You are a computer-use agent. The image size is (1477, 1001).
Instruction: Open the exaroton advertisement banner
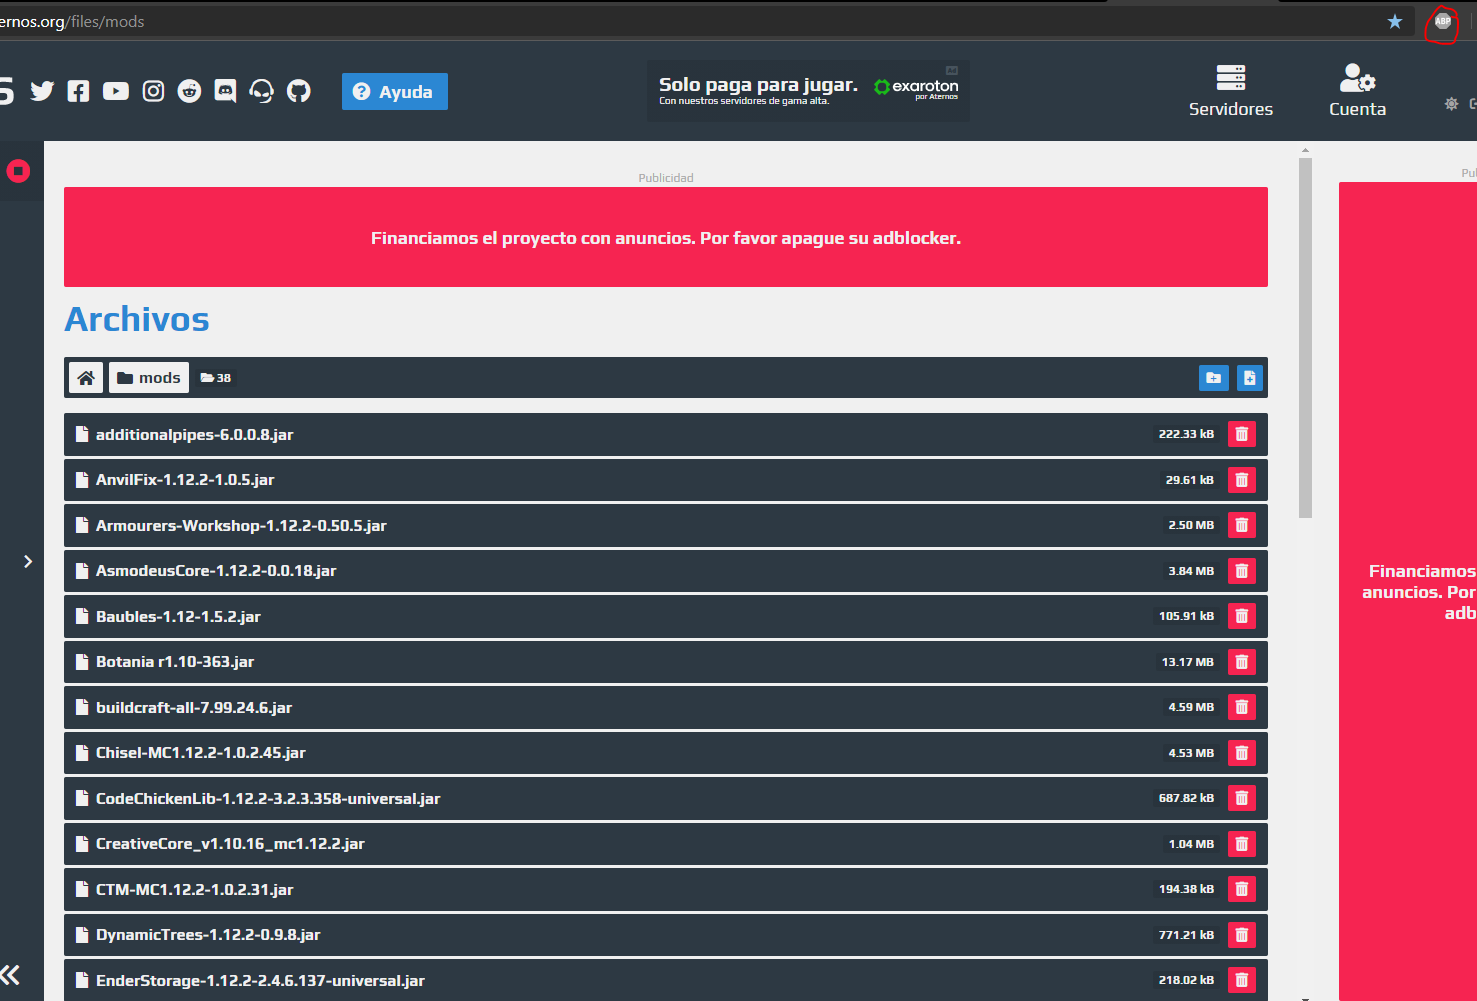[808, 91]
